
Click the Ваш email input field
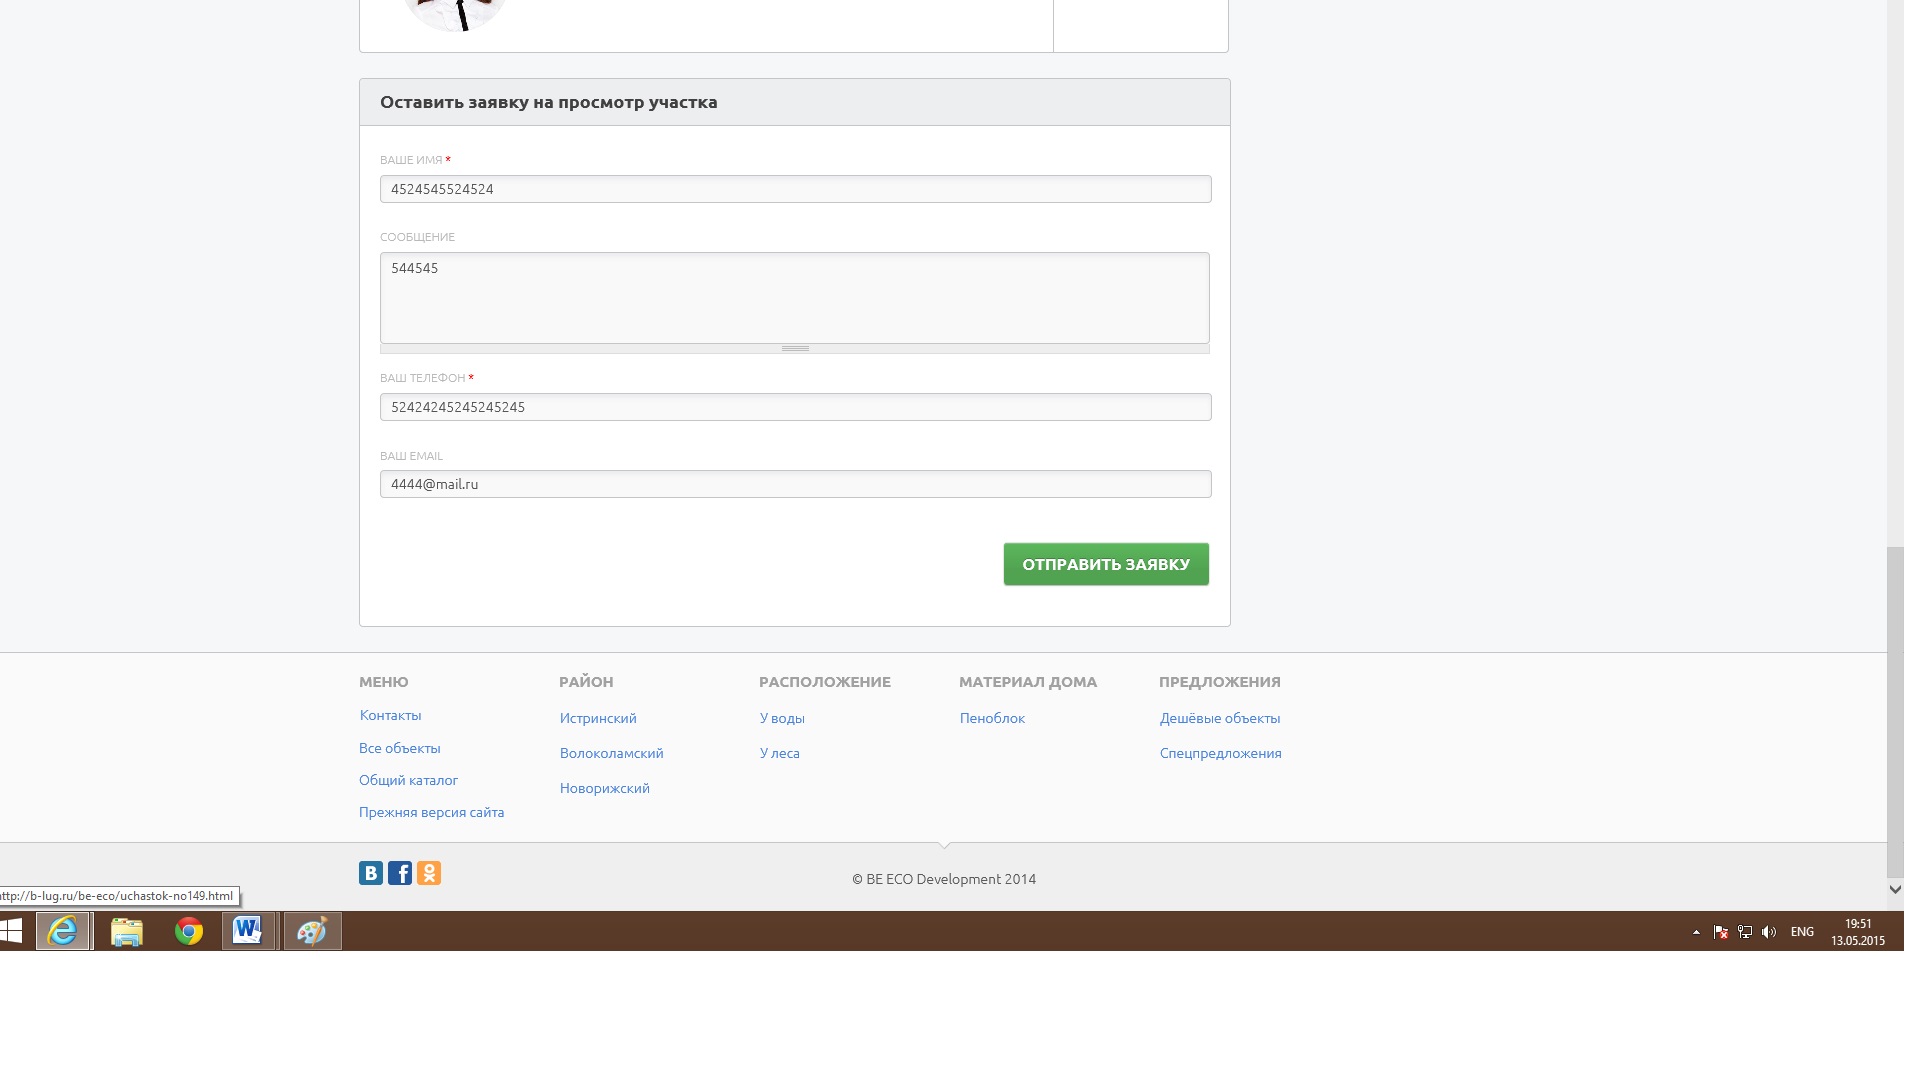pyautogui.click(x=795, y=484)
